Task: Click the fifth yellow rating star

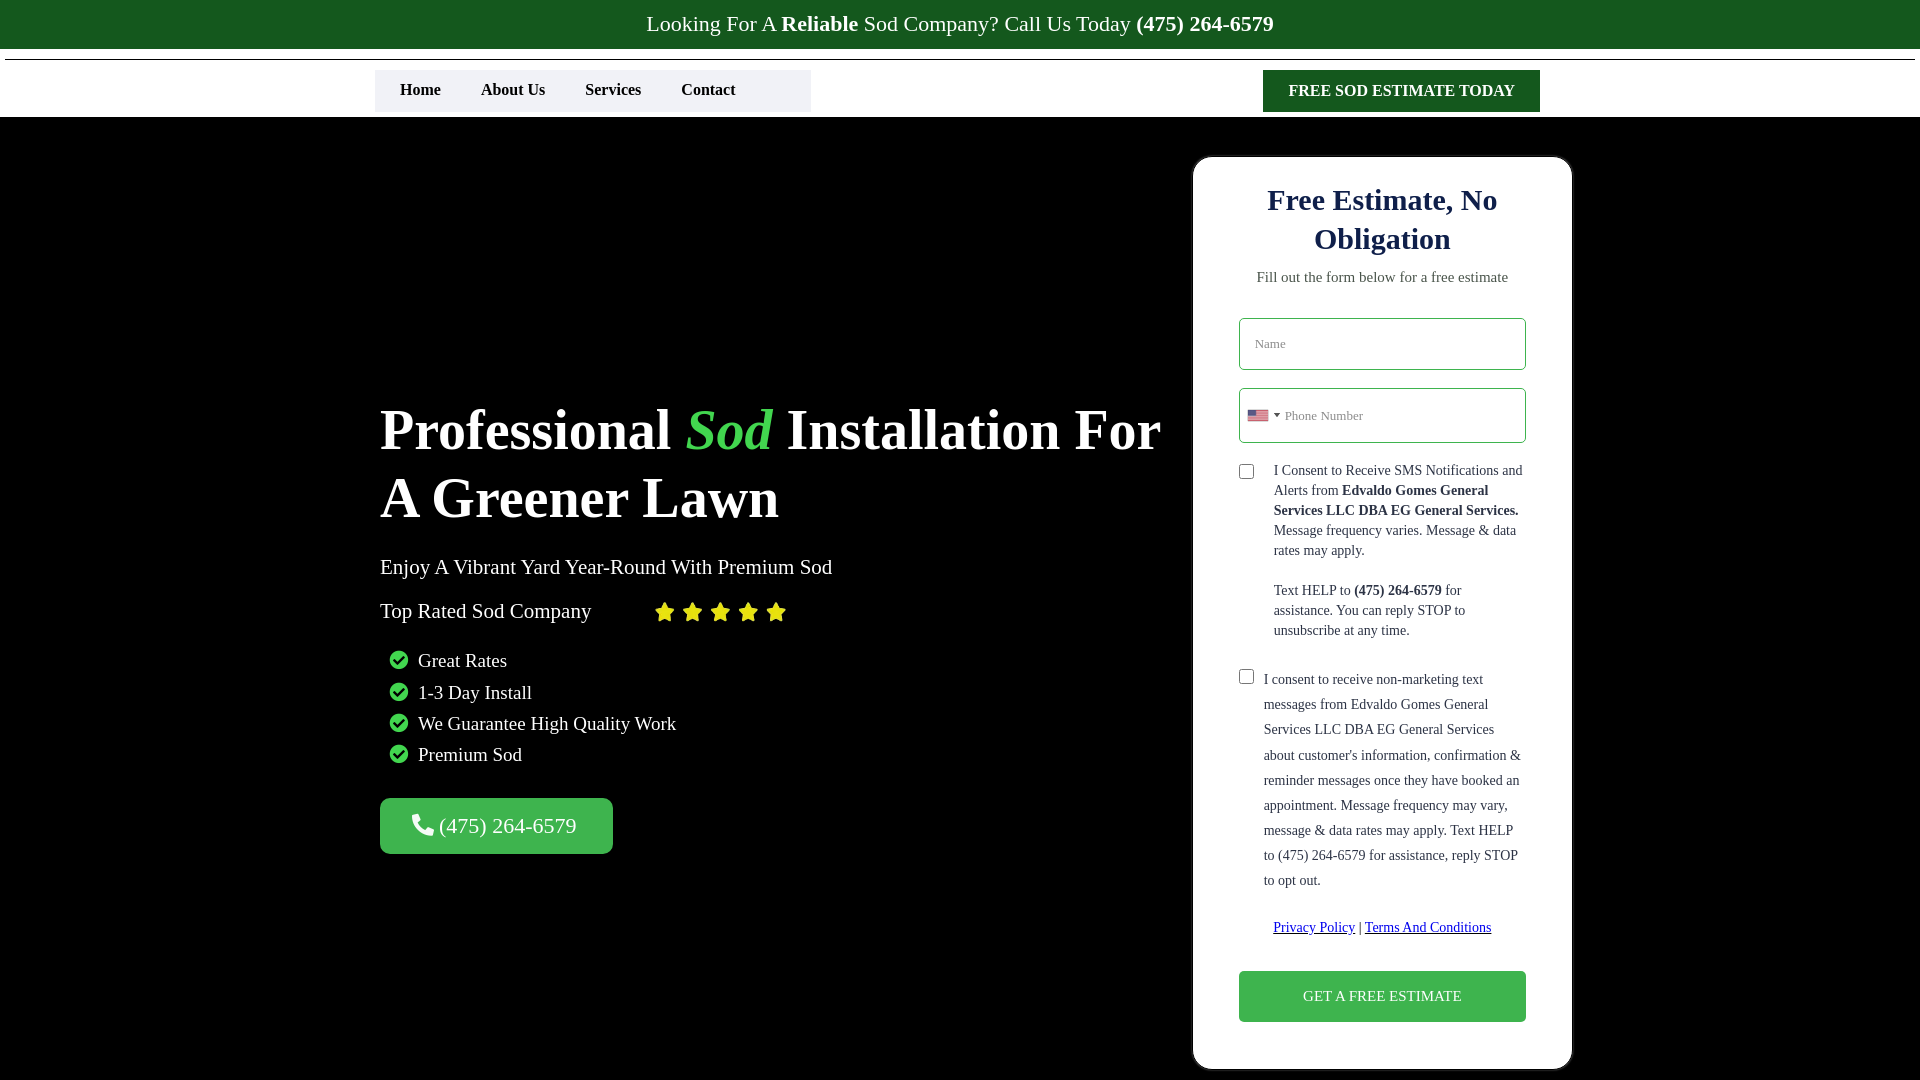Action: click(776, 612)
